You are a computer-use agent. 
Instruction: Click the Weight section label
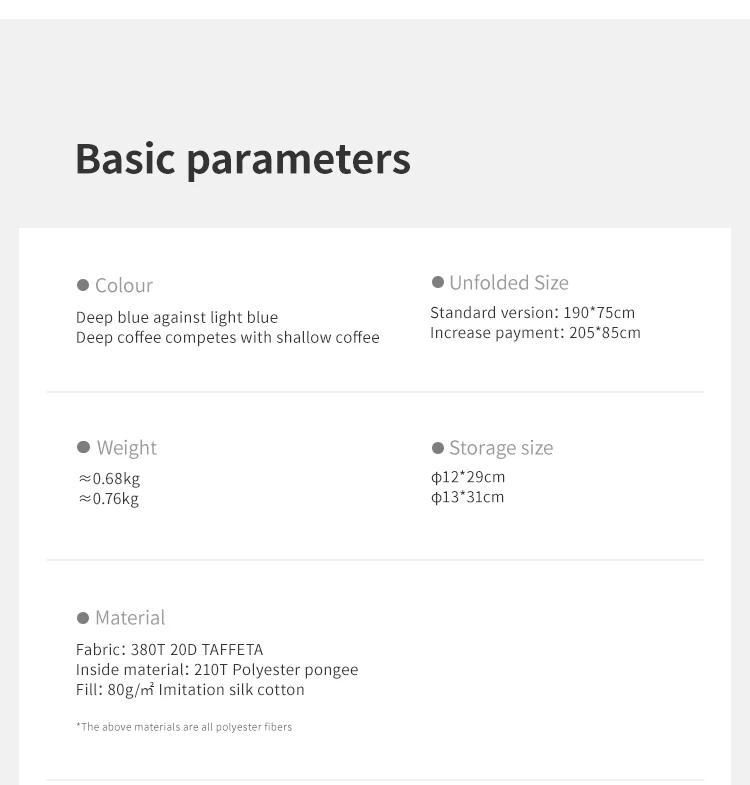pos(127,448)
